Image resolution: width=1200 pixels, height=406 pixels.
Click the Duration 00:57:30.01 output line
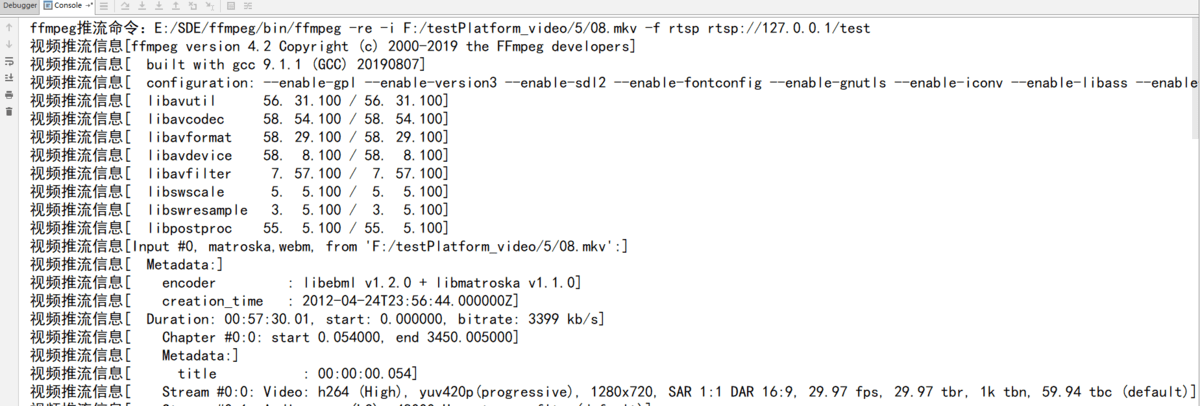(x=317, y=319)
